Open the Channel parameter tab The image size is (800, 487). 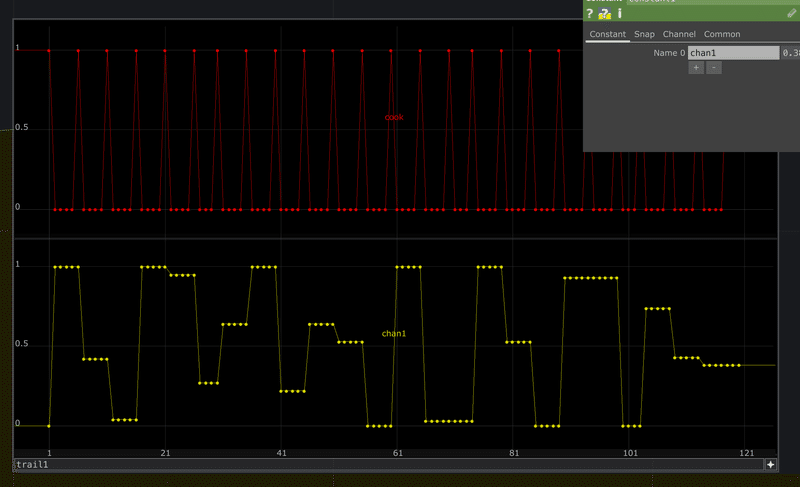coord(679,34)
